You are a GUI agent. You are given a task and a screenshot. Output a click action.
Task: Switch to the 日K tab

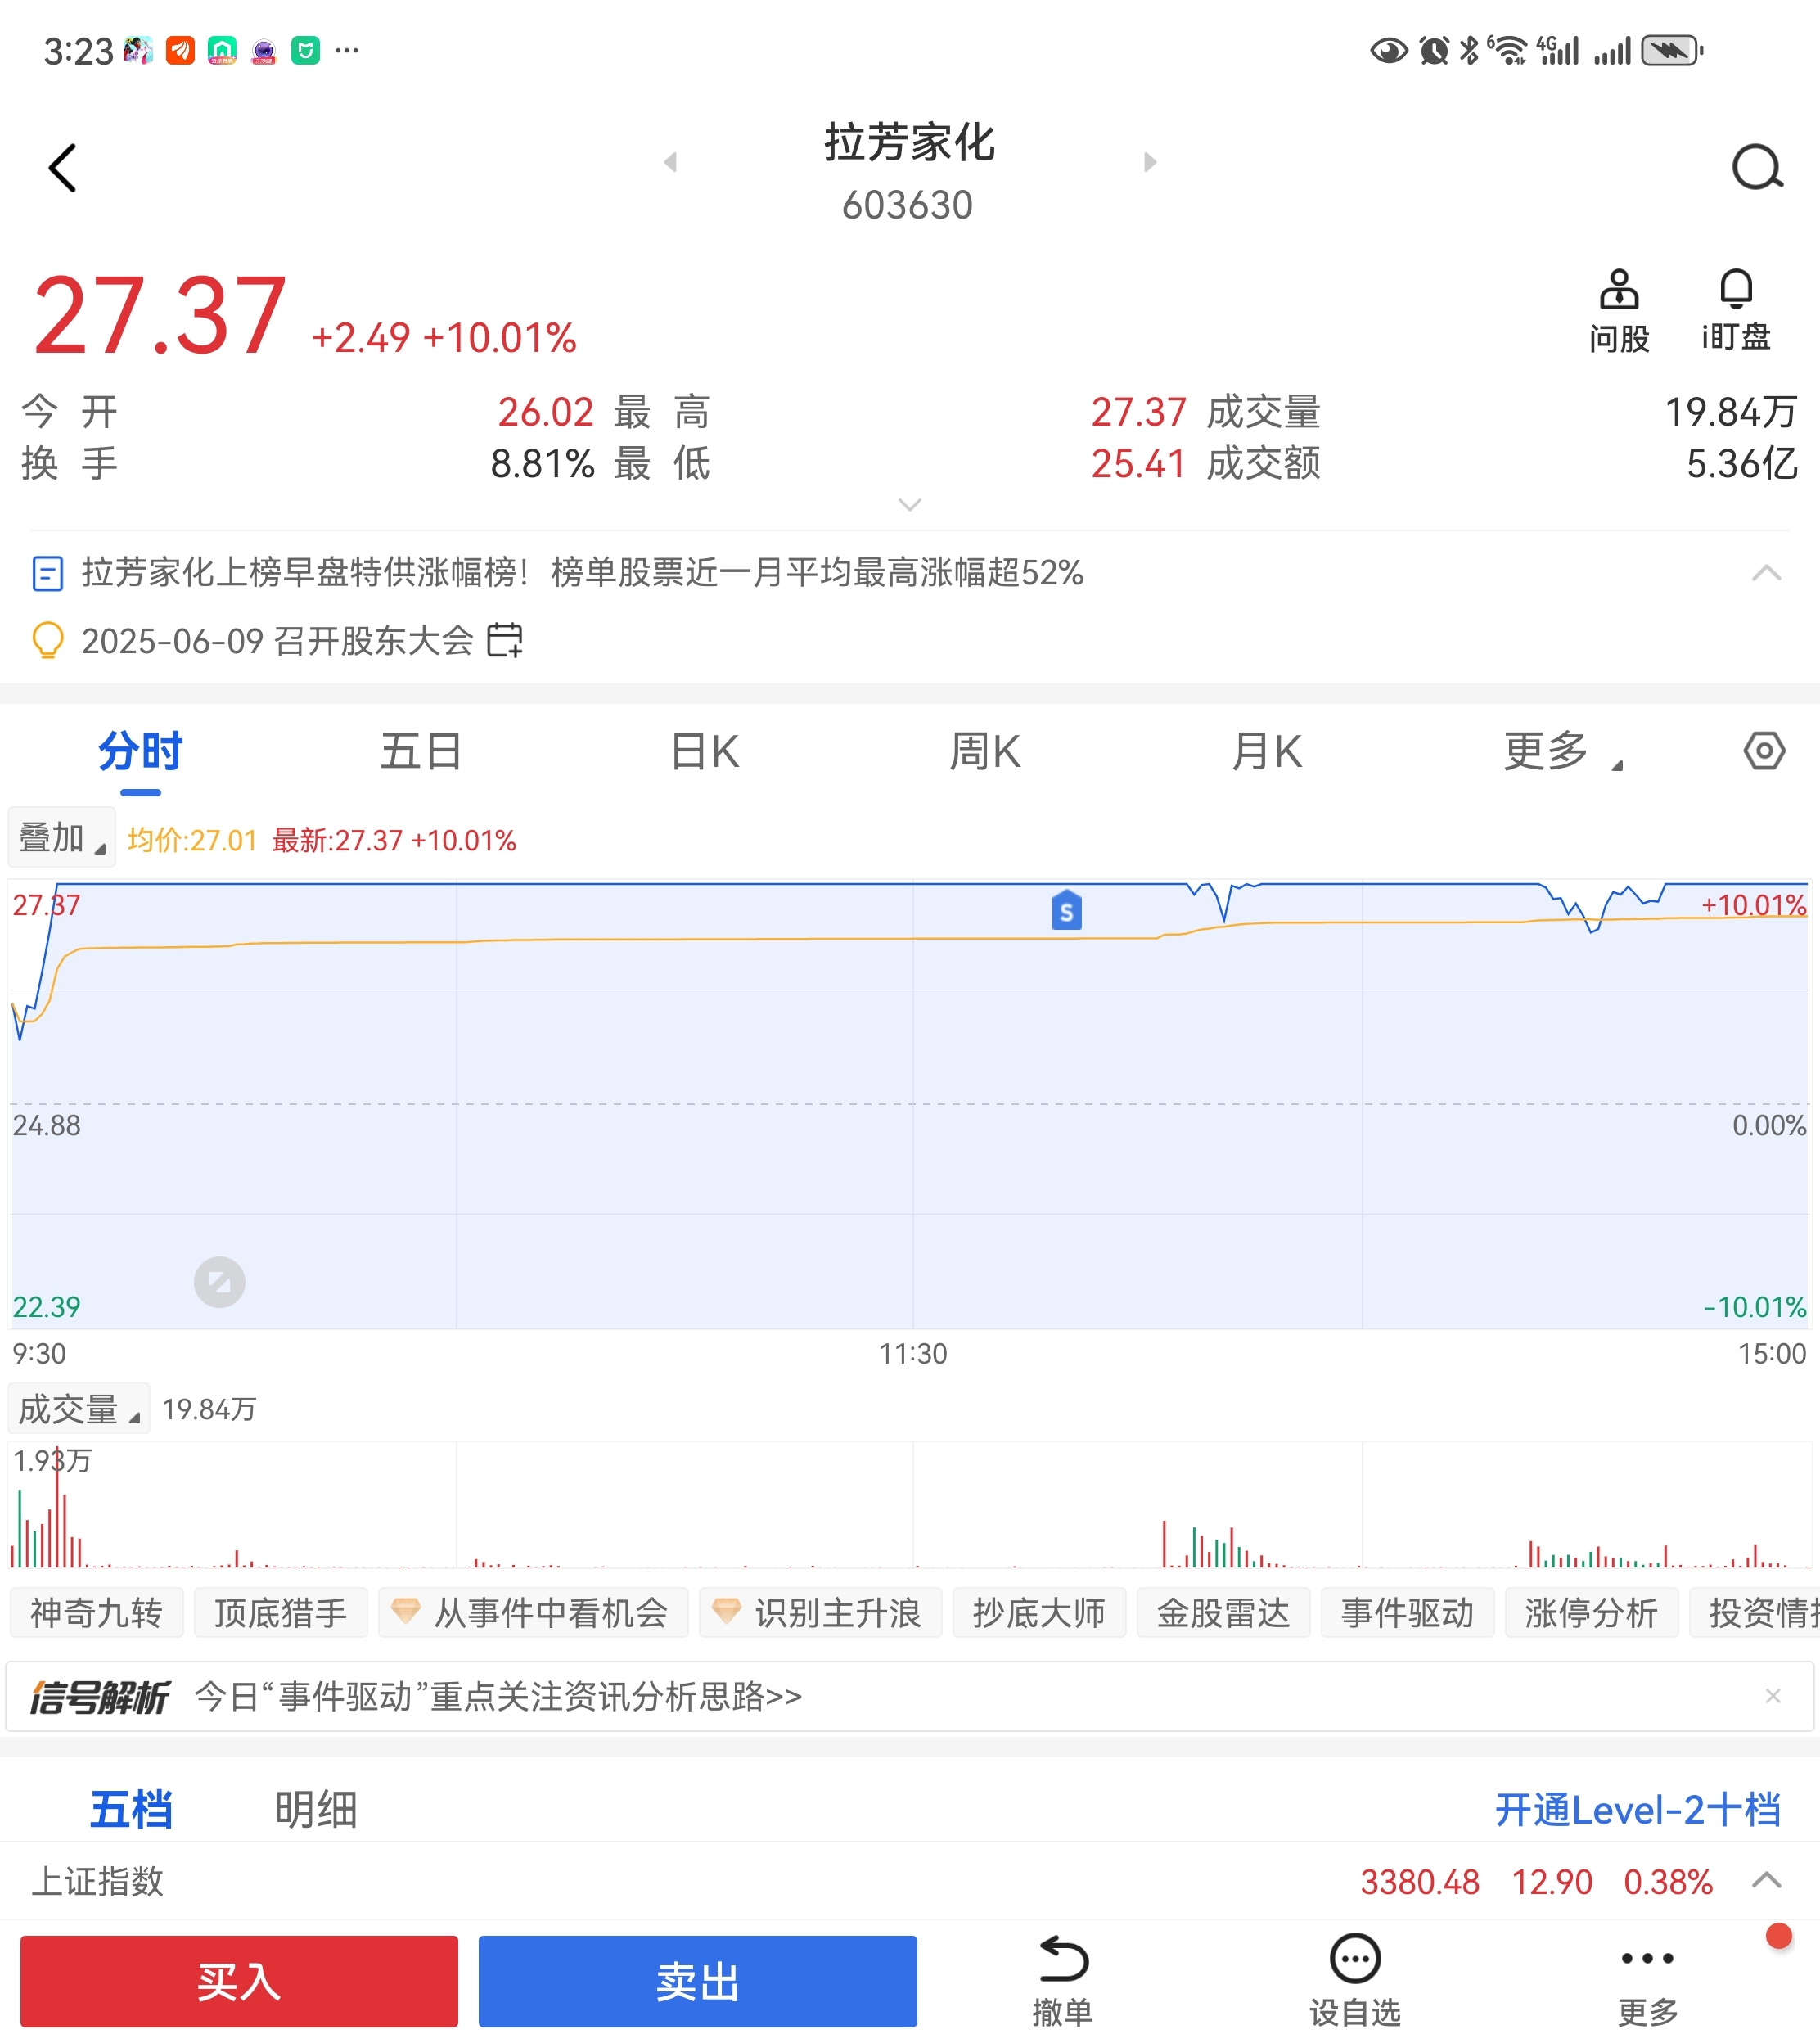(705, 752)
